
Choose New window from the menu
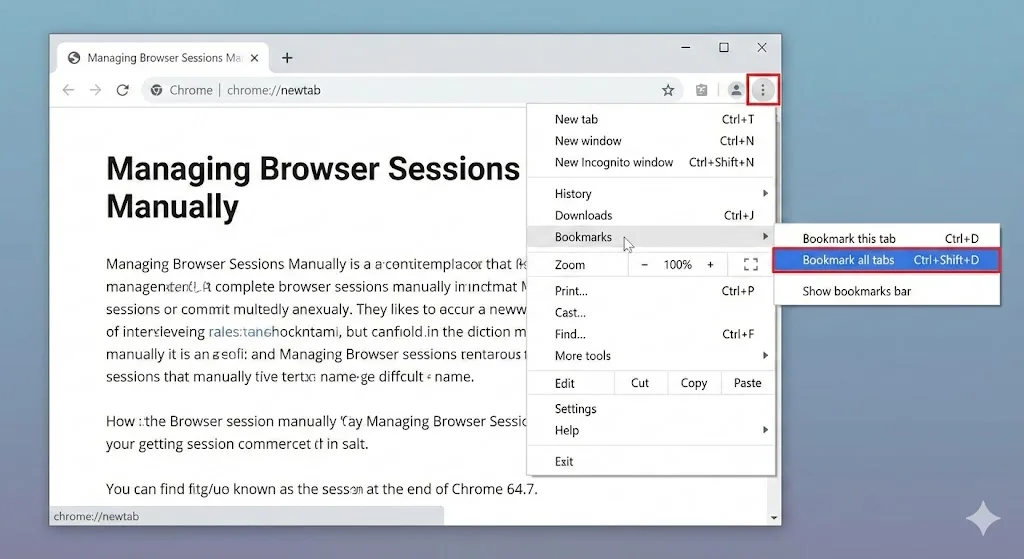click(651, 141)
